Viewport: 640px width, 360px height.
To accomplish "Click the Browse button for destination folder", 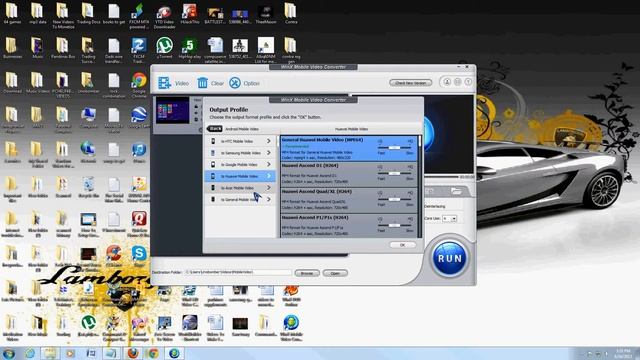I will 307,273.
